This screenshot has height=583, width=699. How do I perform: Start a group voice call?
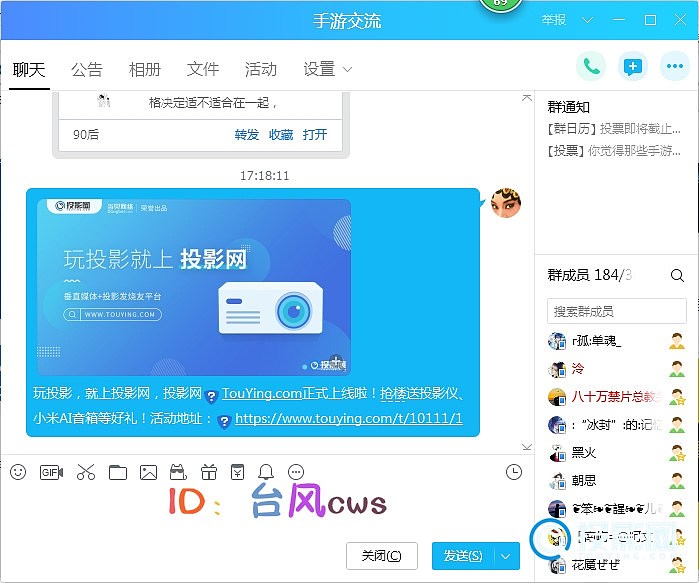591,67
